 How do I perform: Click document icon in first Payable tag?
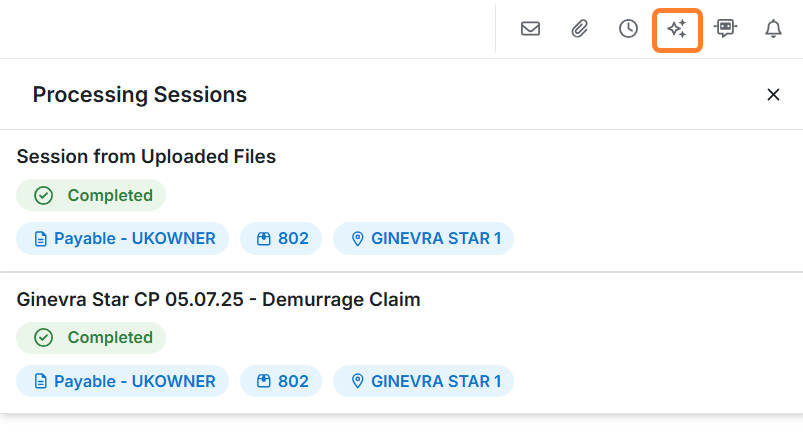click(41, 239)
